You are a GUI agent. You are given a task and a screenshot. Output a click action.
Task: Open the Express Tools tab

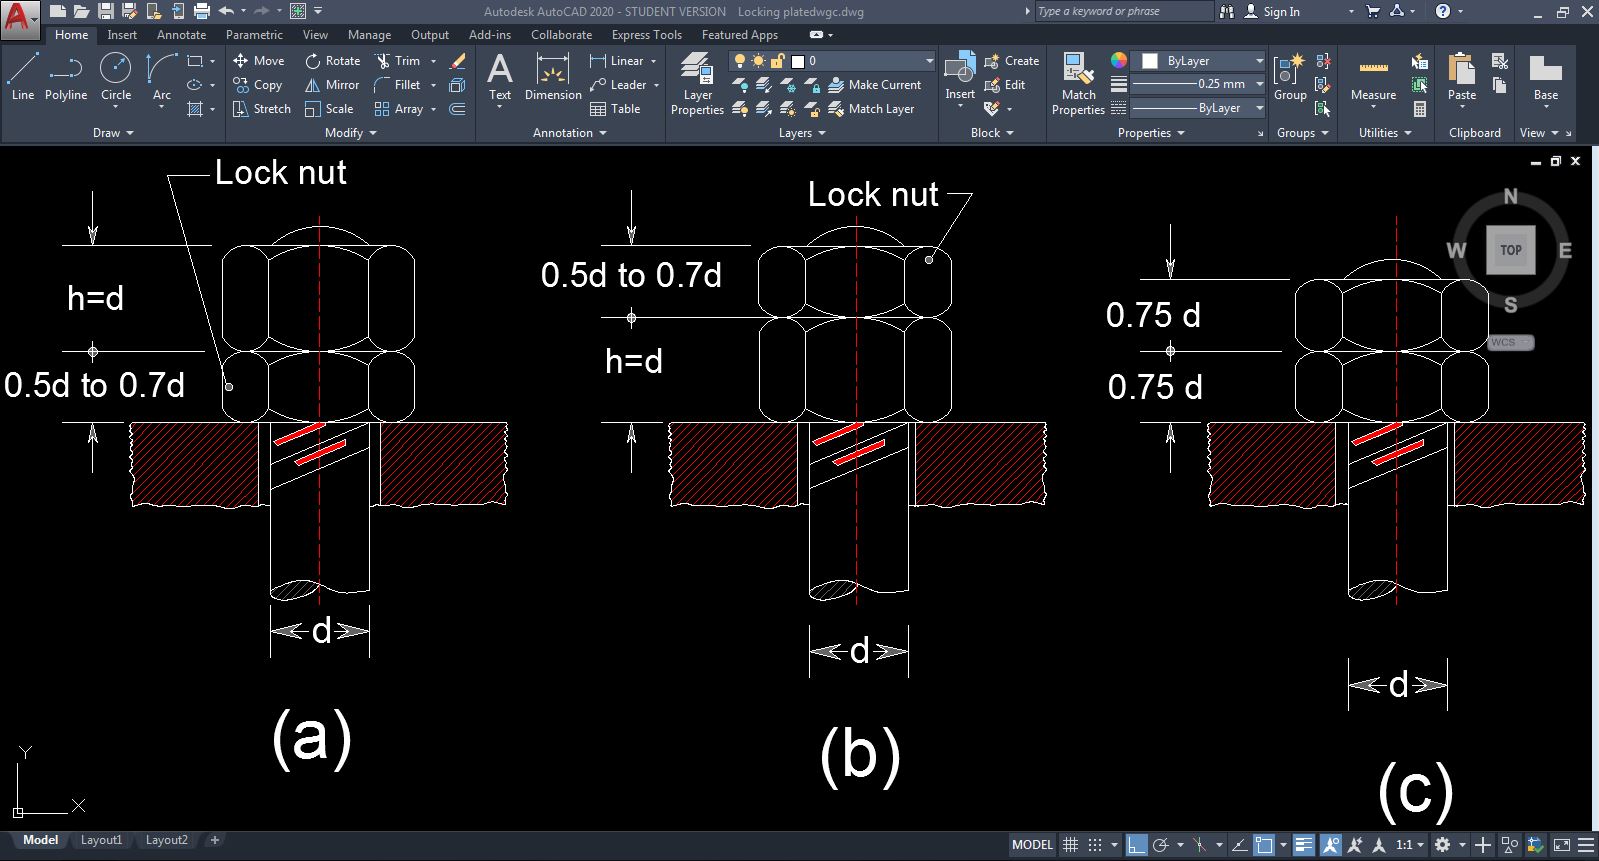click(646, 35)
